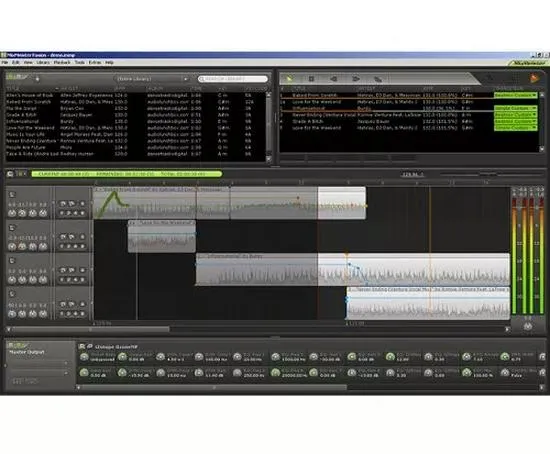
Task: Open the first playlist row's green transition dropdown
Action: pyautogui.click(x=515, y=95)
